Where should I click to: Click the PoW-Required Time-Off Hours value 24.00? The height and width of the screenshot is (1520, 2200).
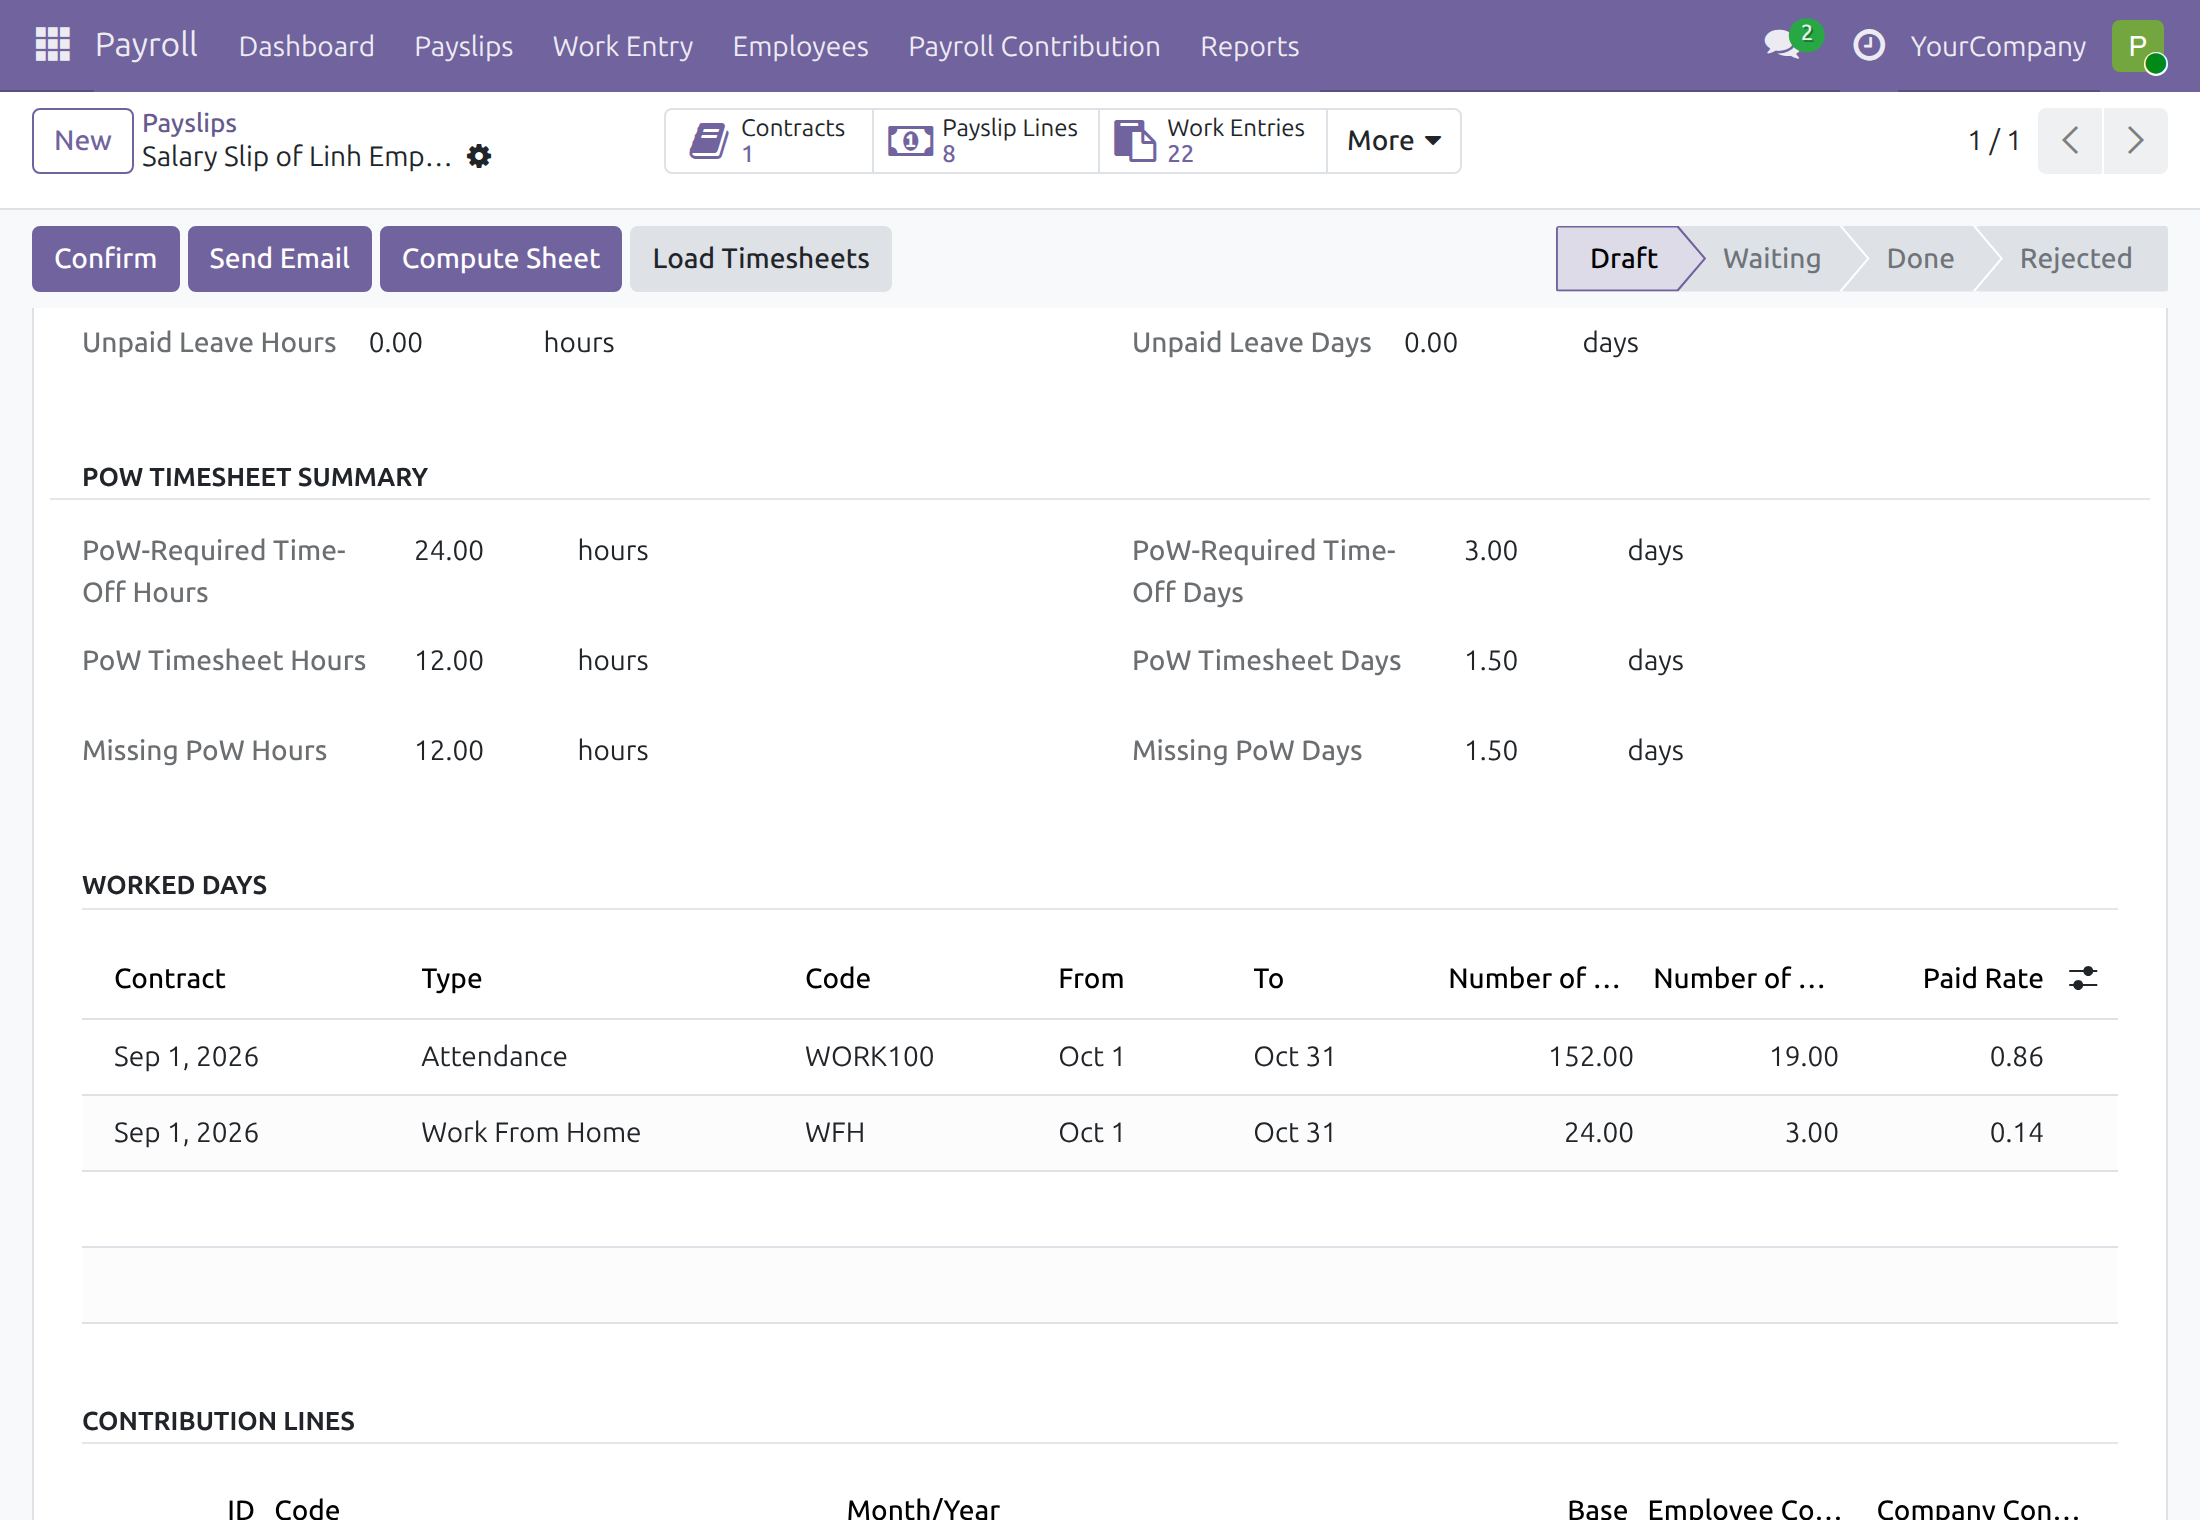tap(449, 551)
